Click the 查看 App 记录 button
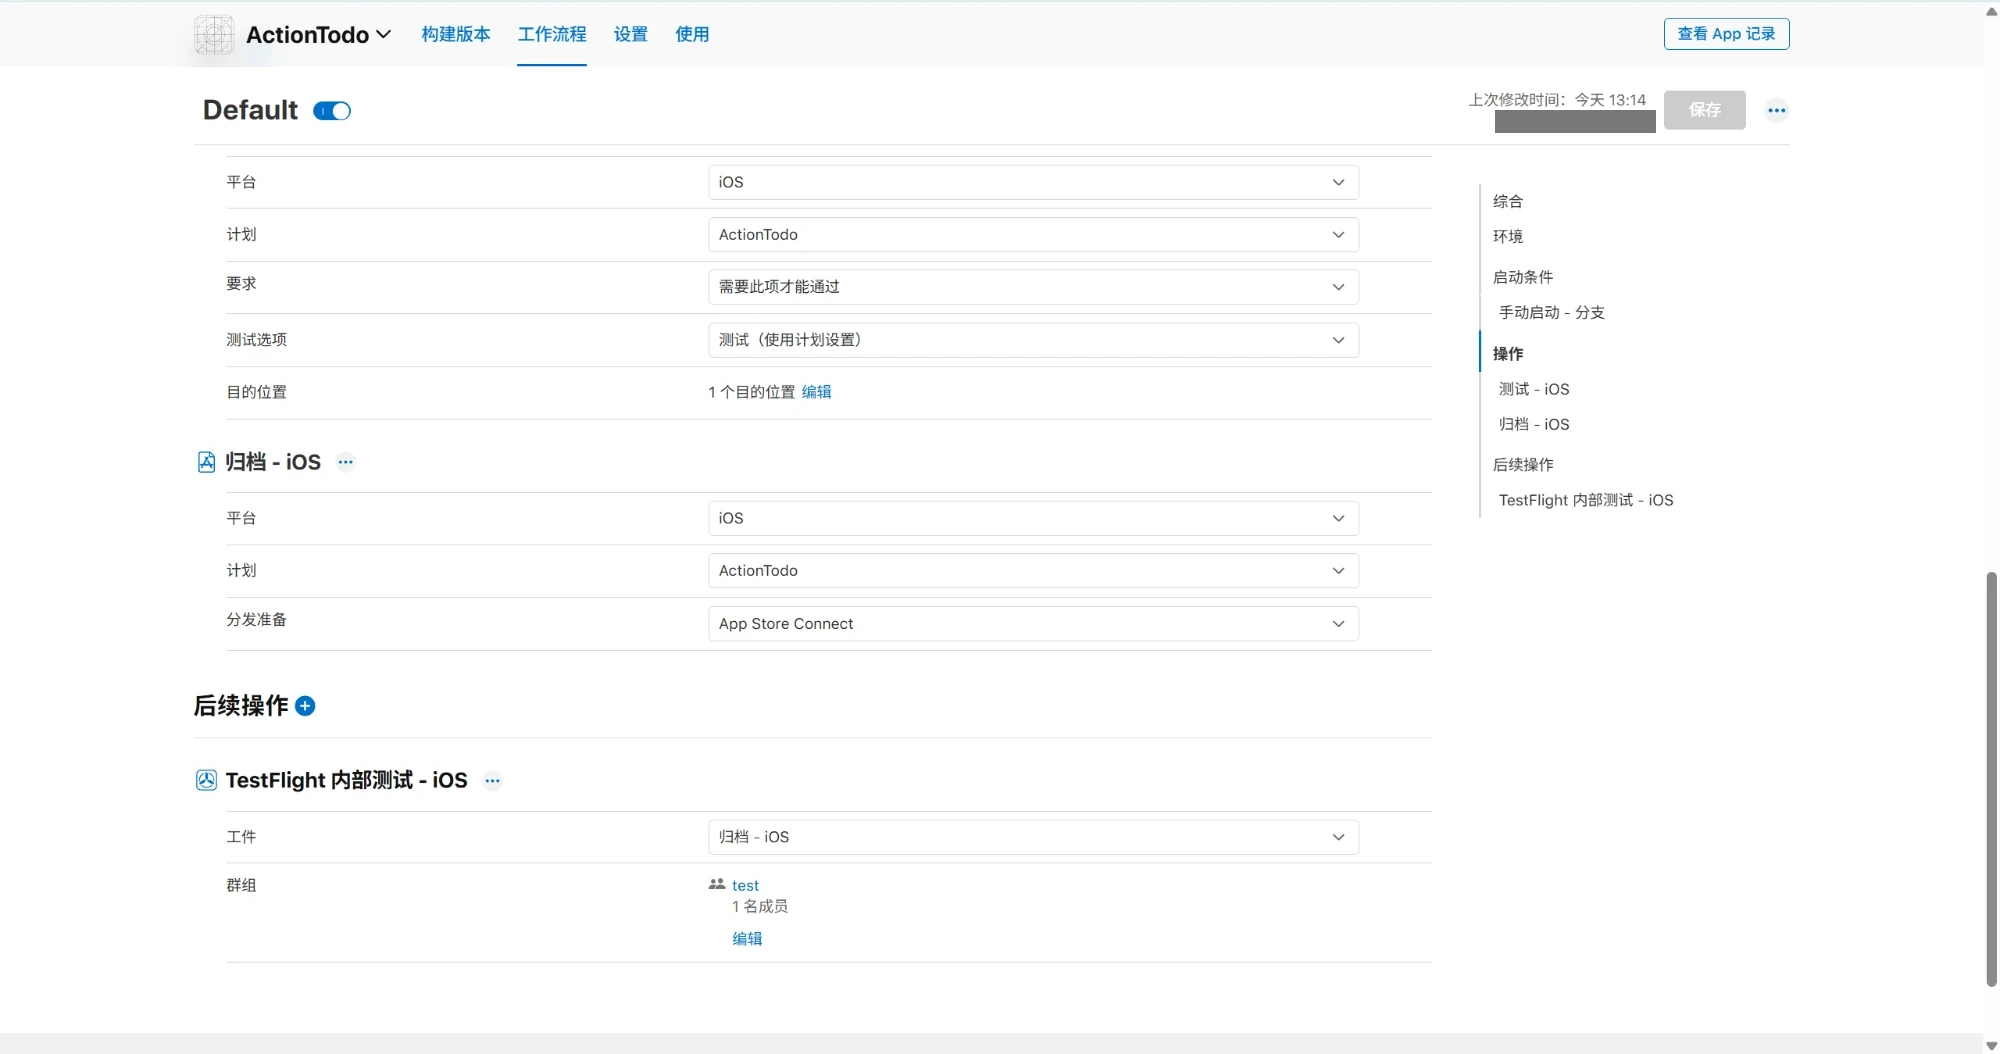This screenshot has height=1054, width=2000. tap(1726, 34)
